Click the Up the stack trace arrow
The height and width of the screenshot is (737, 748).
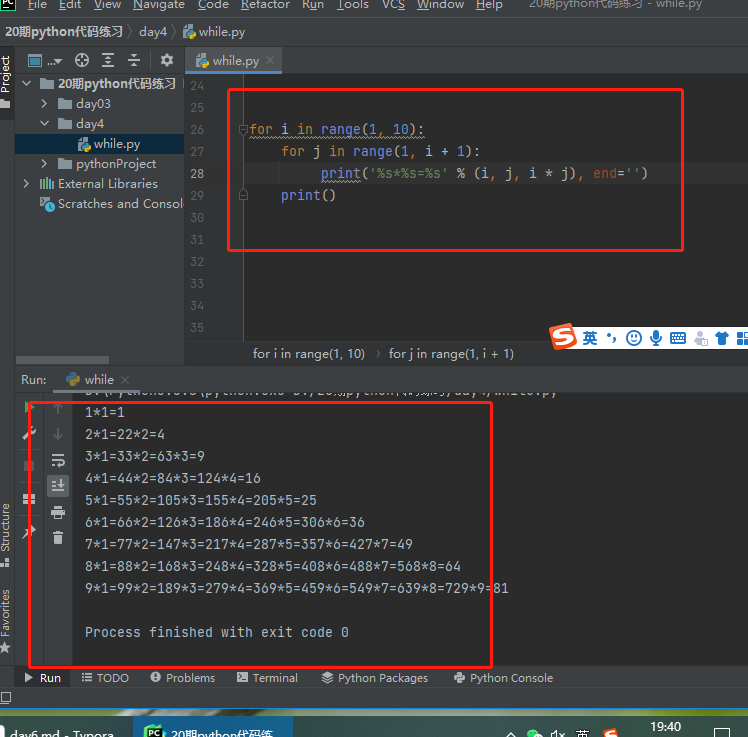58,408
